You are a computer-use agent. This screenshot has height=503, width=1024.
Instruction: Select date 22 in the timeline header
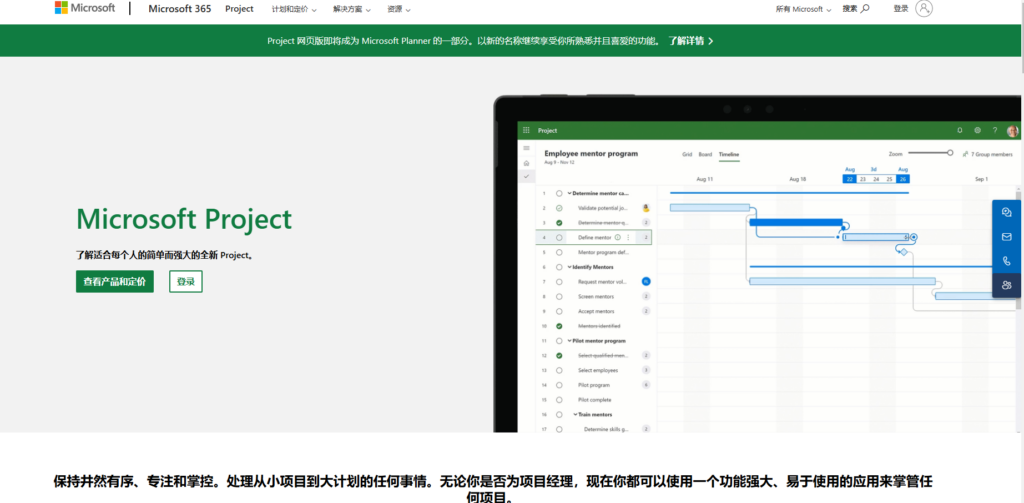pos(849,179)
